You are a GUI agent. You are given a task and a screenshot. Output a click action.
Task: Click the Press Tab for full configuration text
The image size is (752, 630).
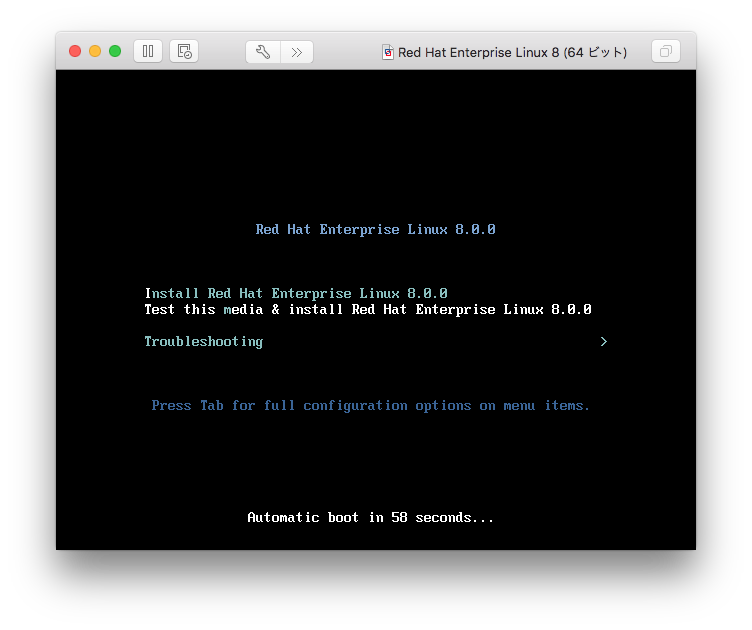point(370,406)
